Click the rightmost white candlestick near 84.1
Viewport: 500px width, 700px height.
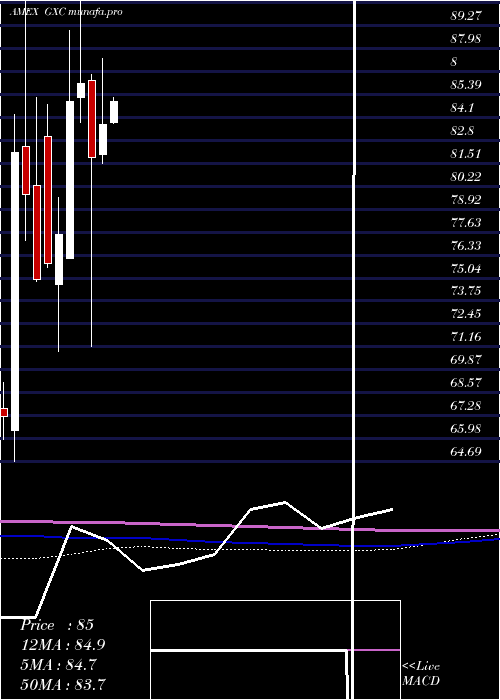pyautogui.click(x=114, y=112)
